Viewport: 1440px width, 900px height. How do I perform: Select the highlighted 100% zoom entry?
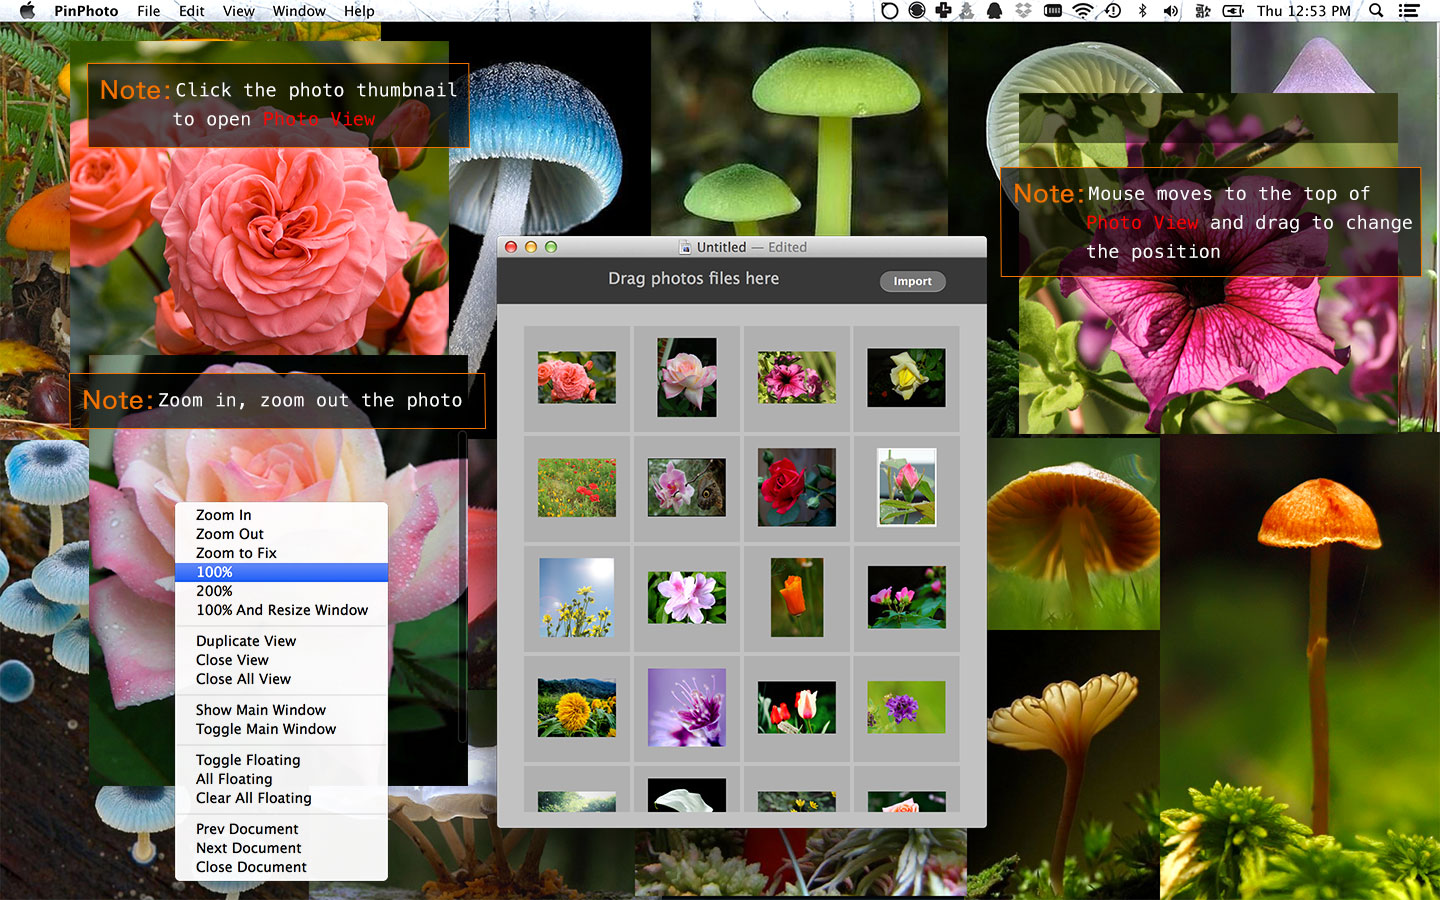coord(281,572)
